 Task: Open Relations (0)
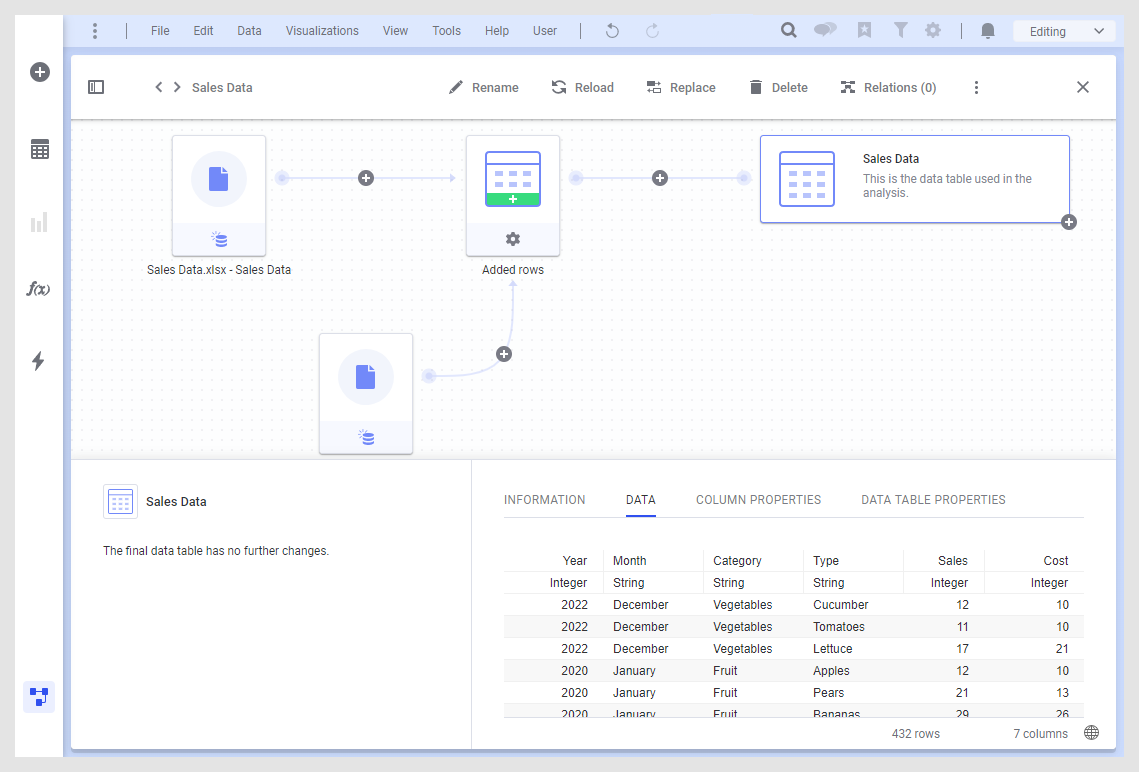pyautogui.click(x=888, y=87)
